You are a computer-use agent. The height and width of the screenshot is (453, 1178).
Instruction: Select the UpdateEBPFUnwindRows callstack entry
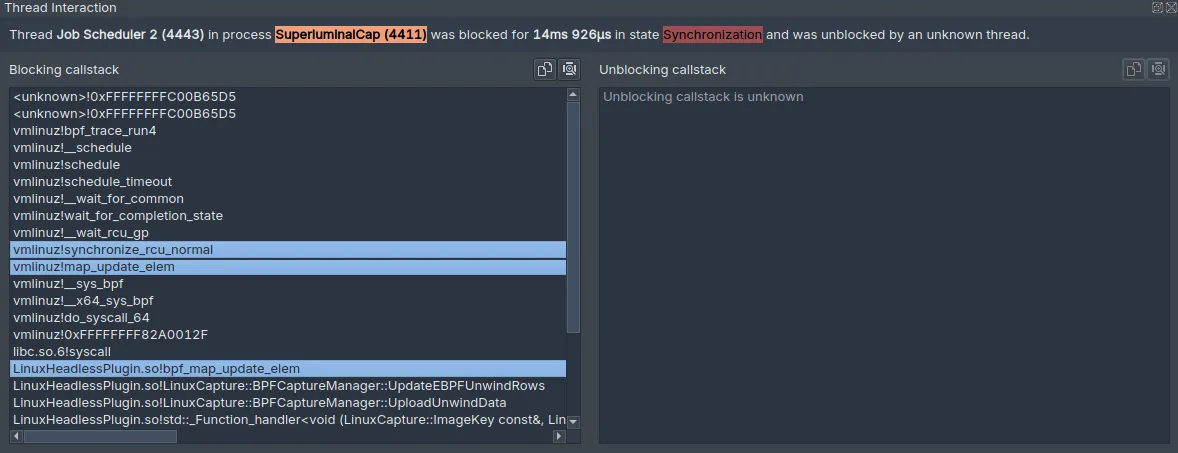[278, 386]
